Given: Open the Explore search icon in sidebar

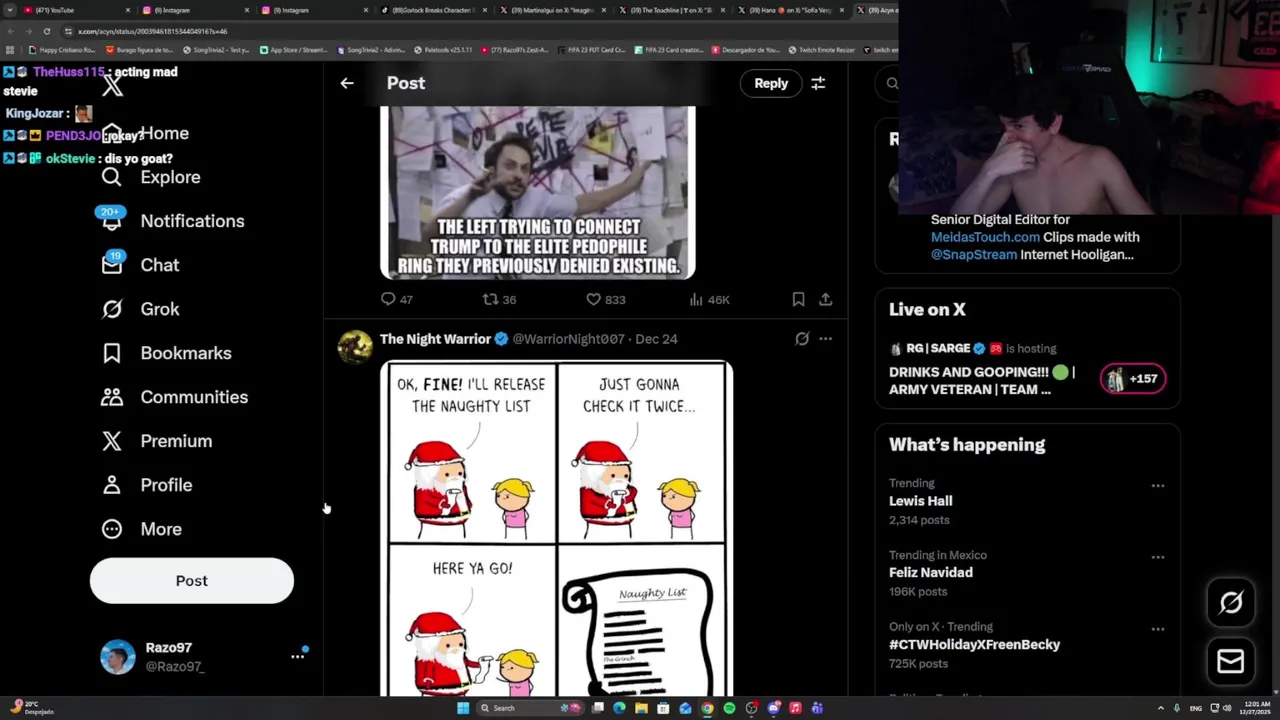Looking at the screenshot, I should [x=112, y=177].
